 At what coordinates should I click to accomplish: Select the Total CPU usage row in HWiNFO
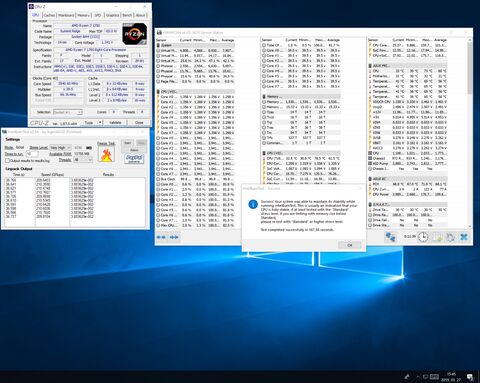[x=301, y=45]
